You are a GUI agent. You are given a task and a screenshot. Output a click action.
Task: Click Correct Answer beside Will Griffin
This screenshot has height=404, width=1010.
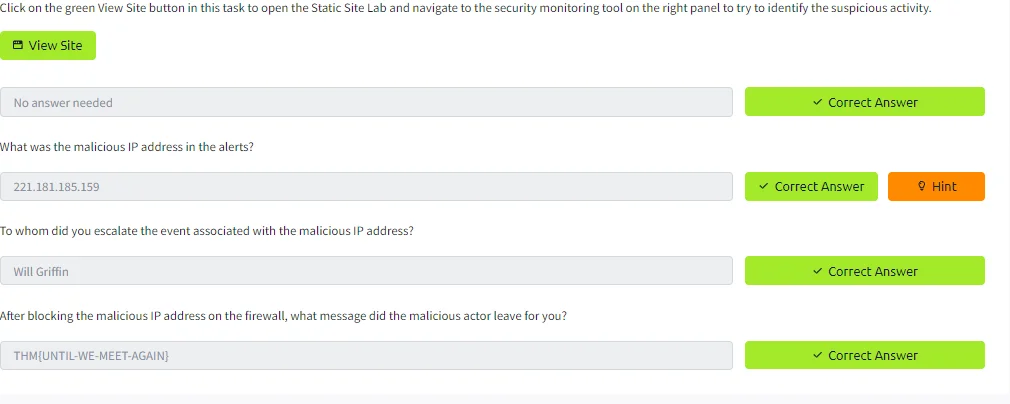[864, 271]
